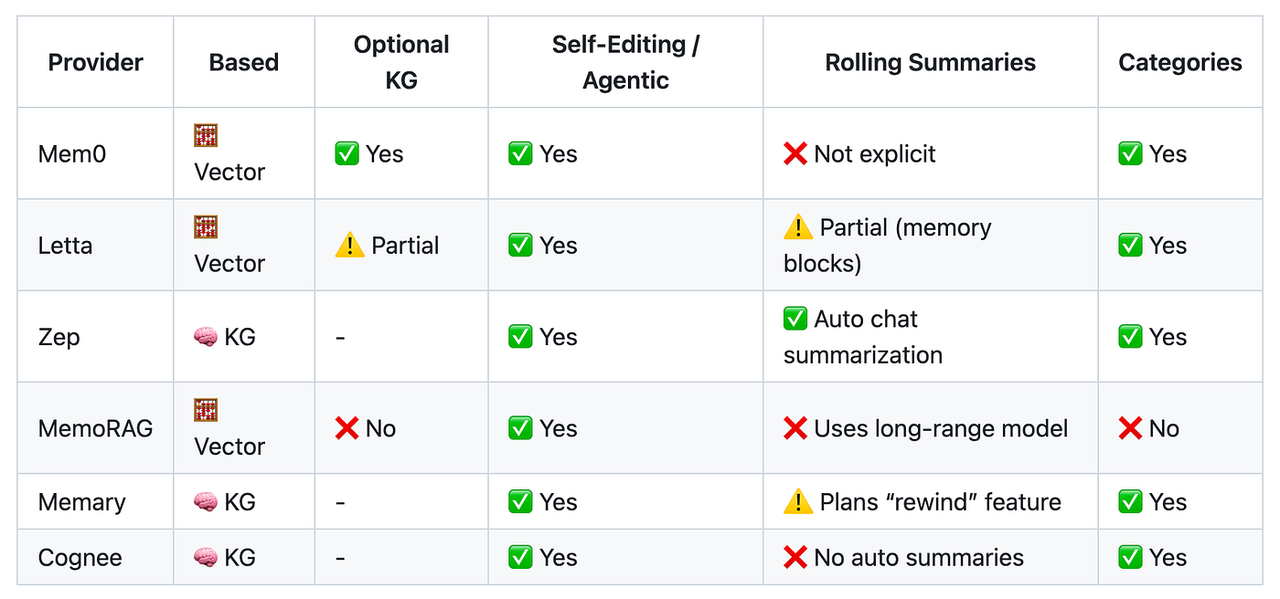Image resolution: width=1280 pixels, height=599 pixels.
Task: Click Zep's Auto chat summarization green checkmark
Action: (x=796, y=319)
